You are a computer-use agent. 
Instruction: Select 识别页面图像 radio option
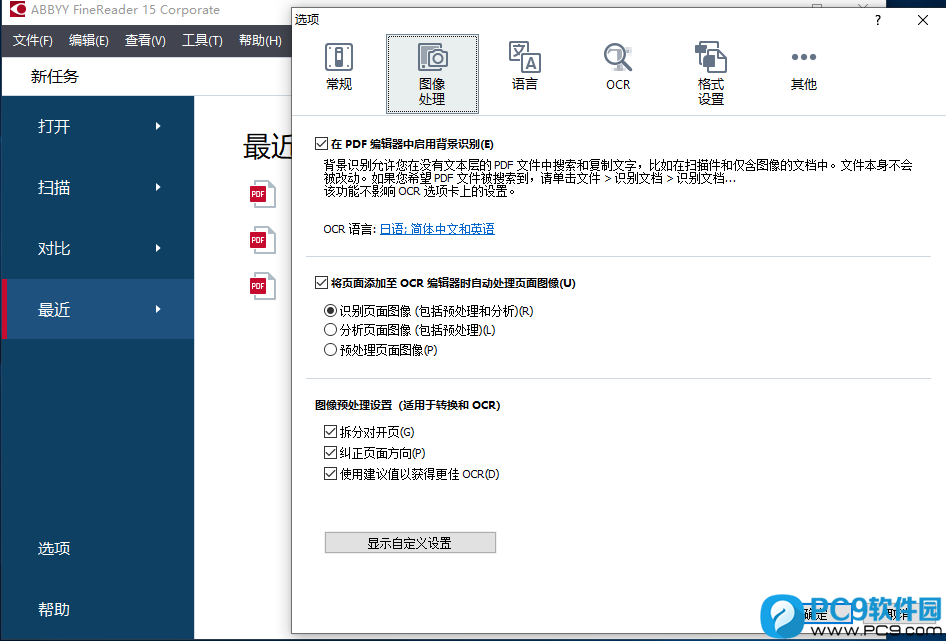coord(330,311)
